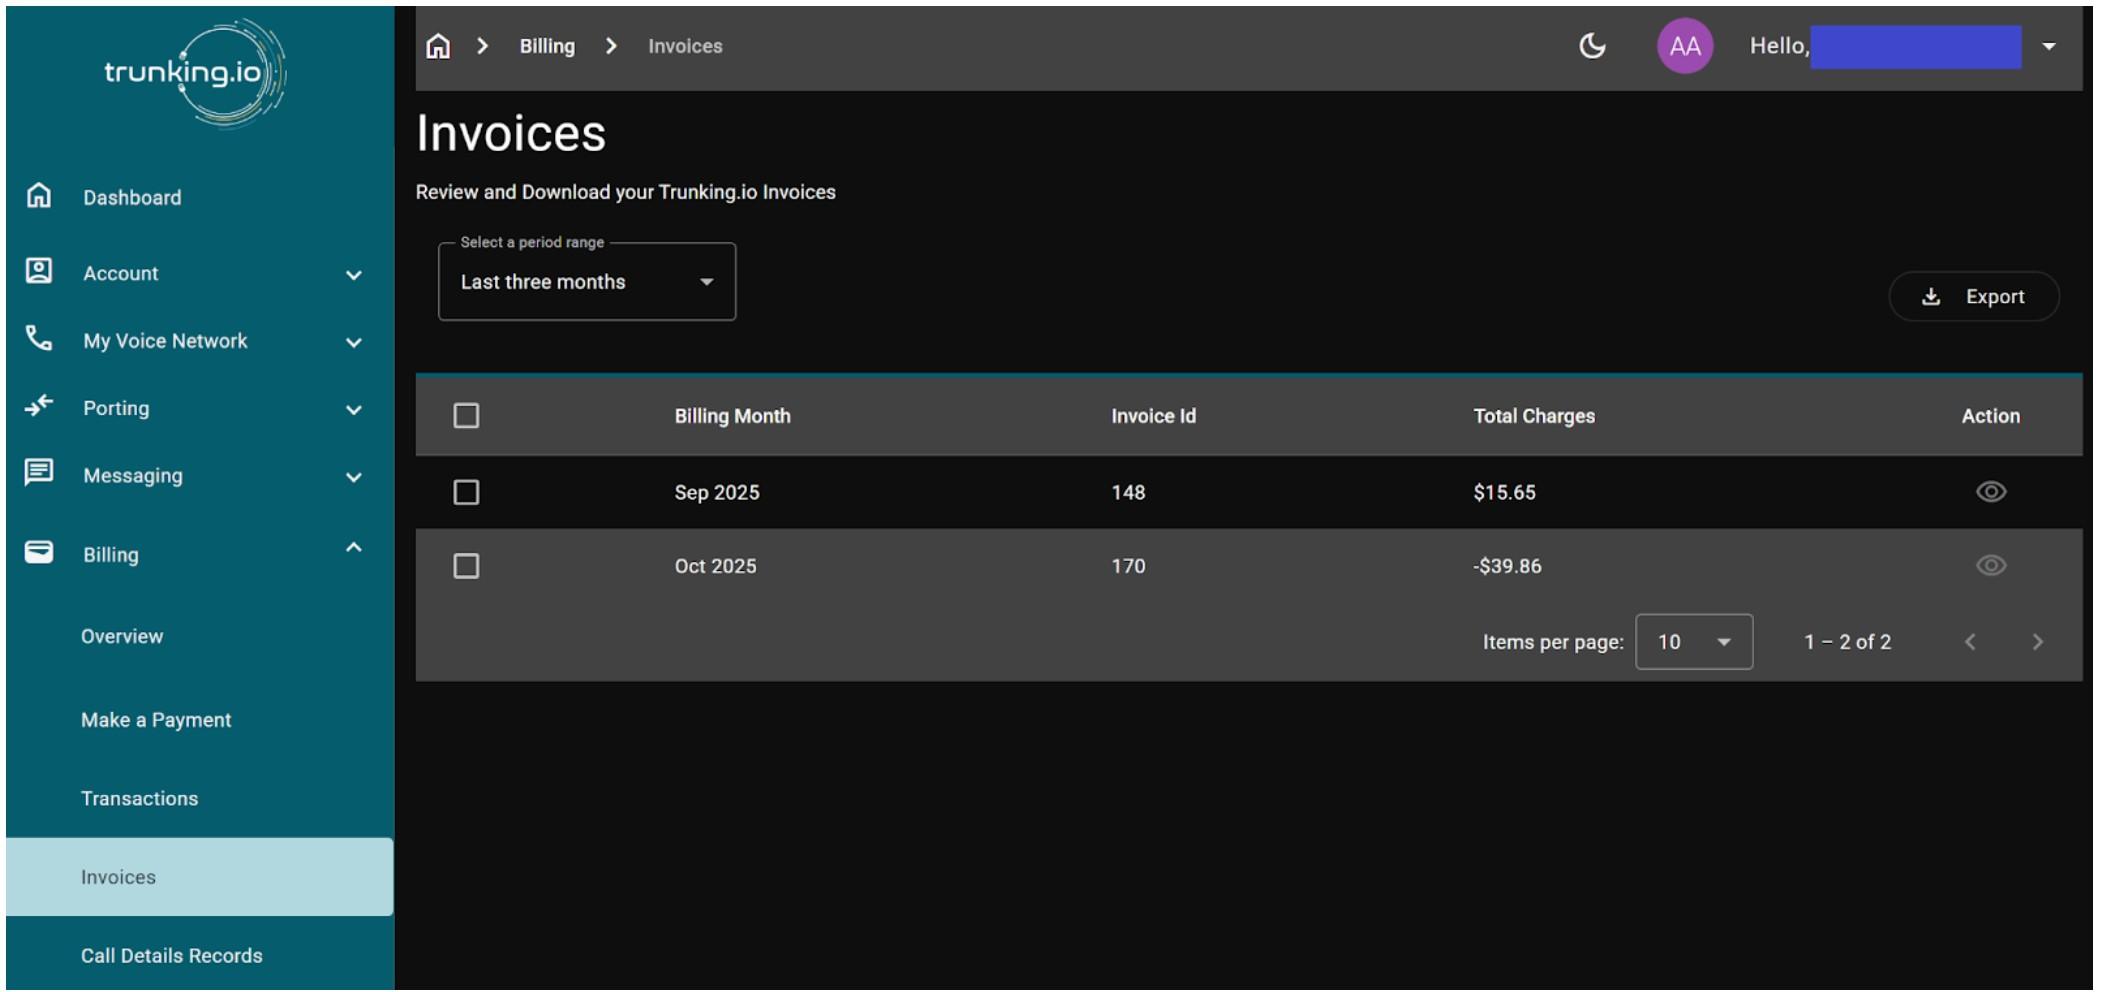View the Sep 2025 invoice eye icon
2105x992 pixels.
click(x=1990, y=492)
